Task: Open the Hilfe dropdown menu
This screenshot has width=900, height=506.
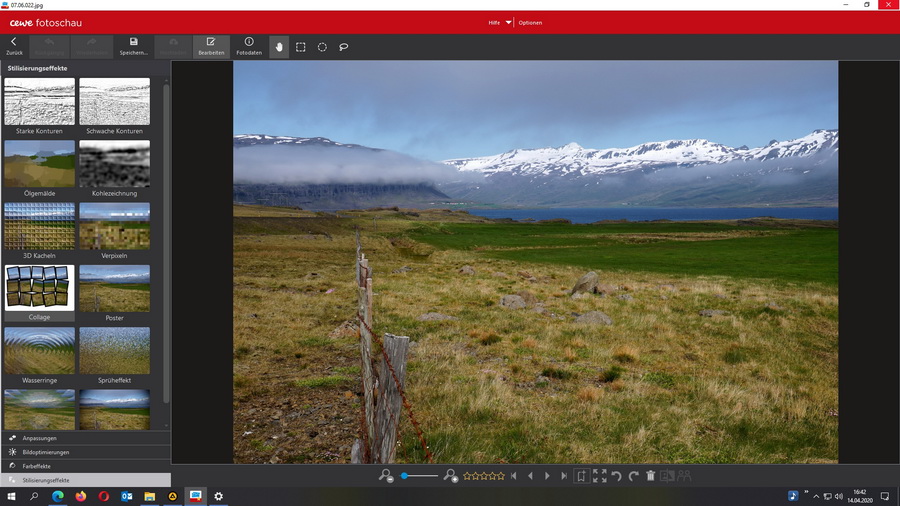Action: coord(499,22)
